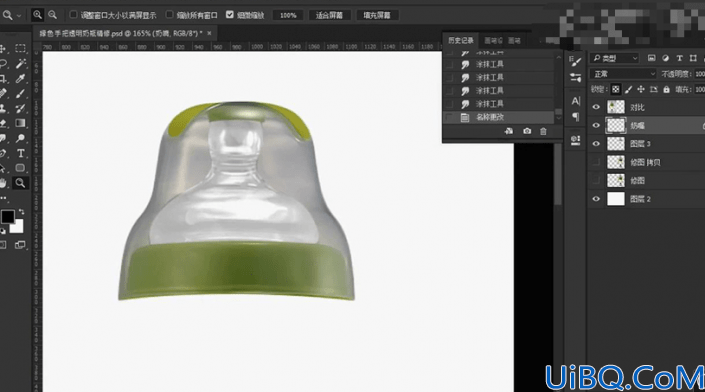Toggle lock all padlock icon

pyautogui.click(x=667, y=89)
